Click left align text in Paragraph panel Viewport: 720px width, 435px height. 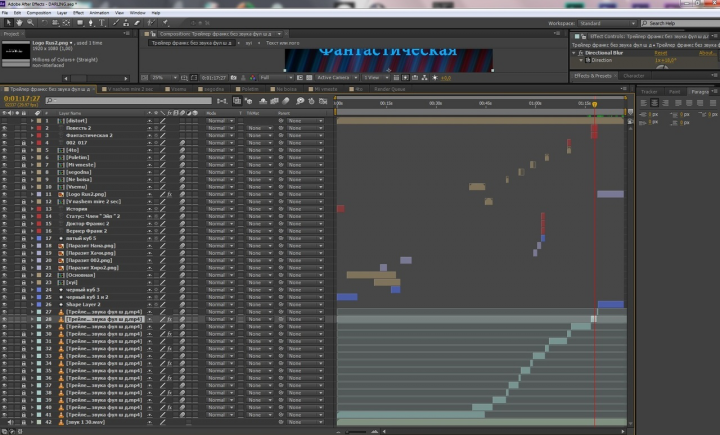pos(643,103)
